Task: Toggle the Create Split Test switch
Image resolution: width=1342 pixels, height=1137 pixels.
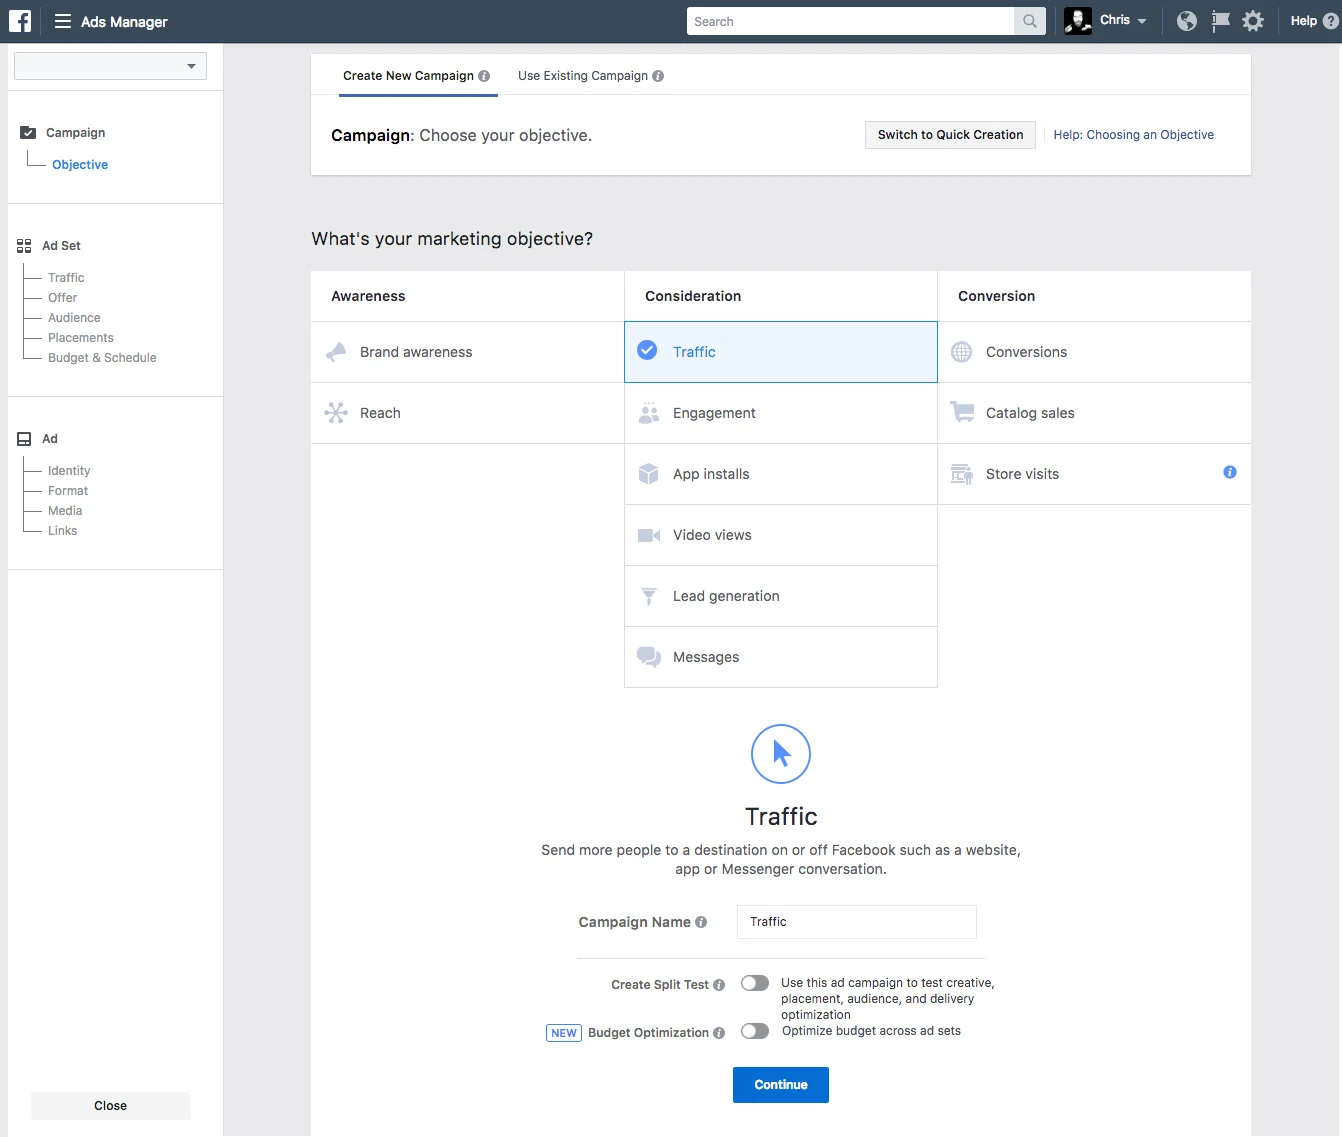Action: click(755, 983)
